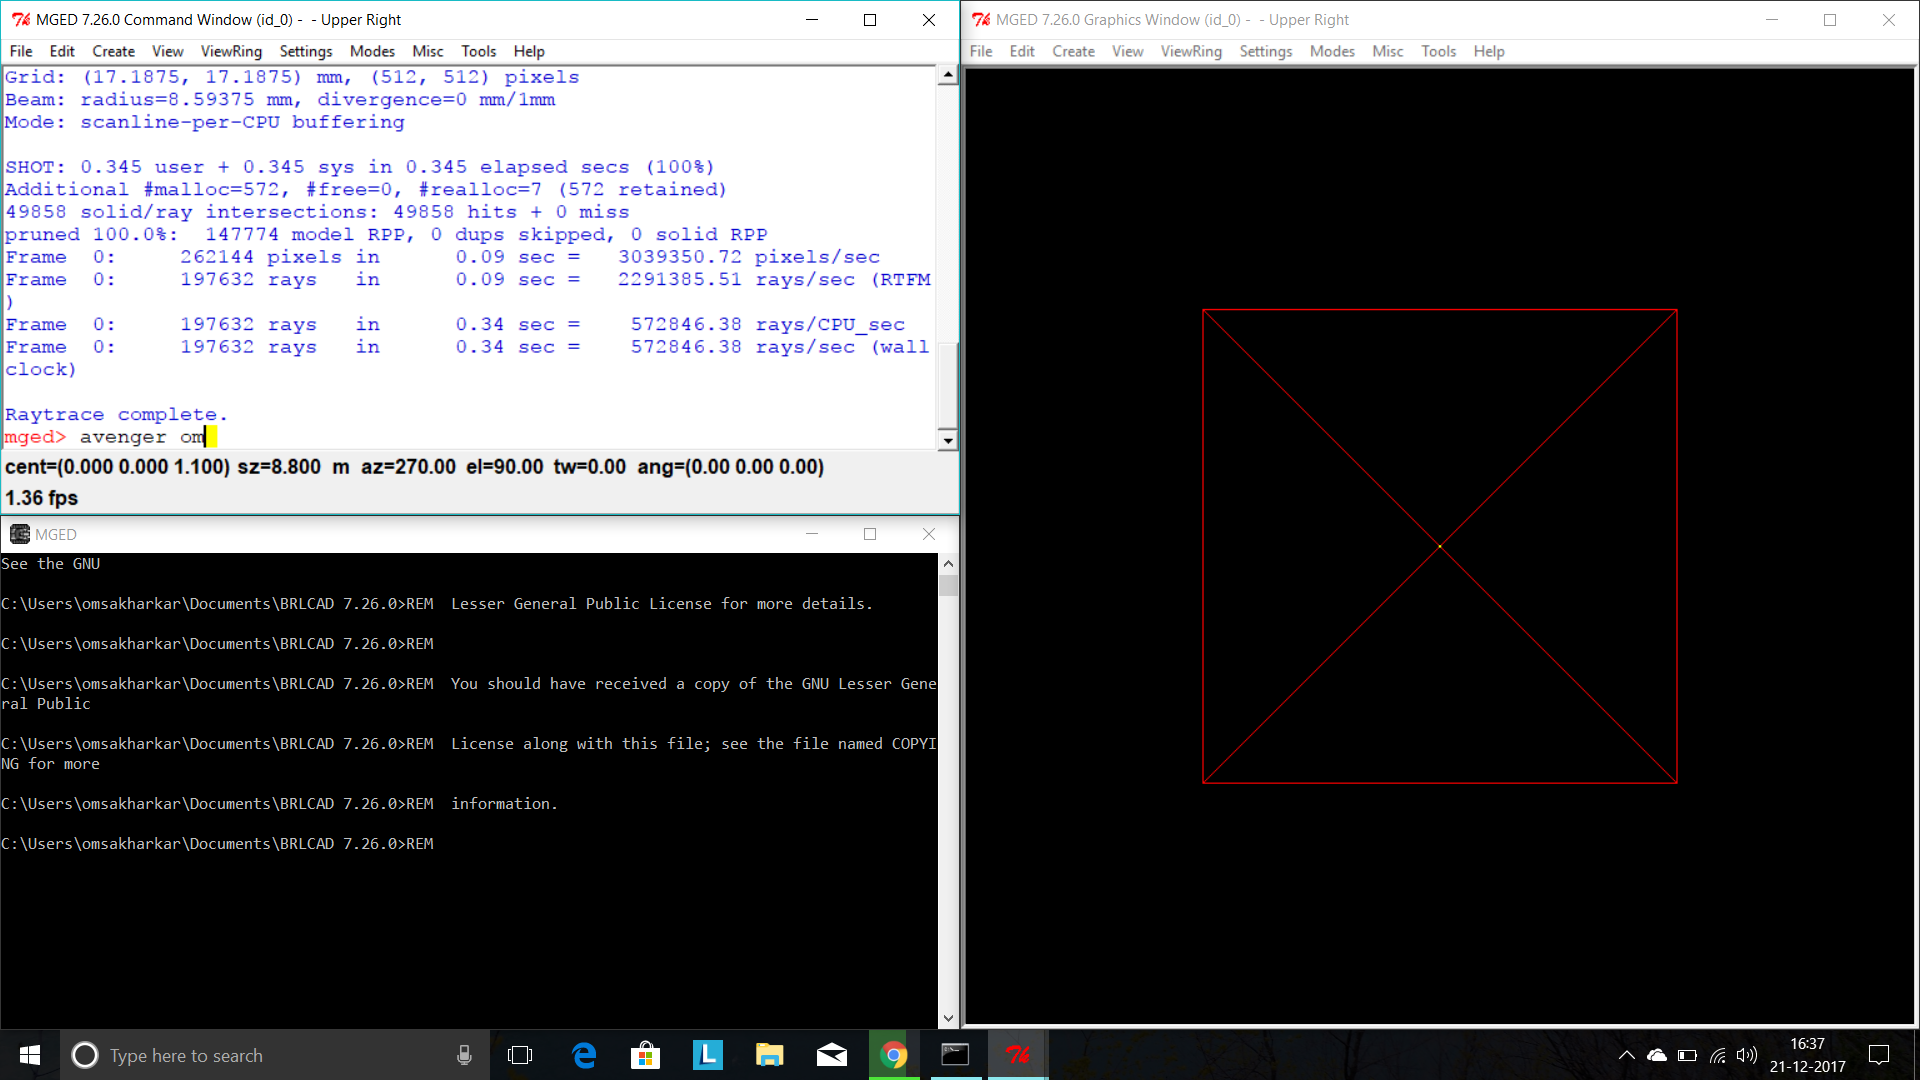Minimize the MGED Command Window

tap(812, 20)
